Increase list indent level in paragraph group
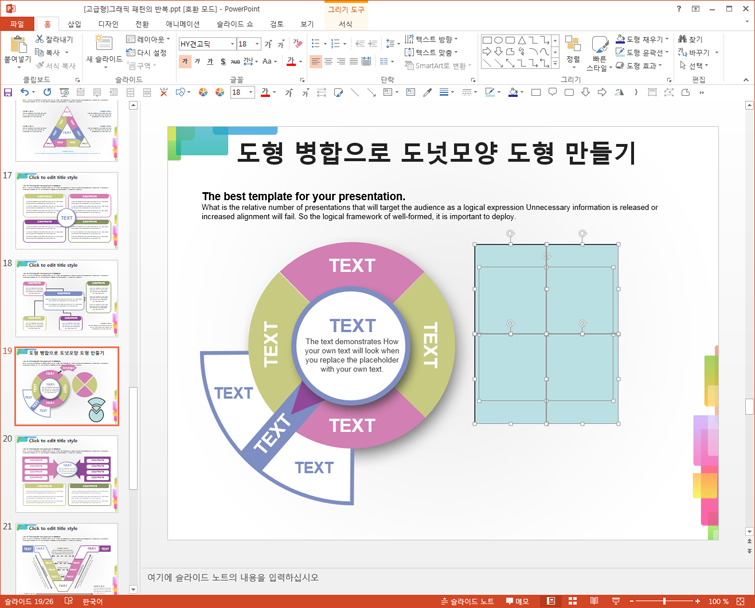 373,44
